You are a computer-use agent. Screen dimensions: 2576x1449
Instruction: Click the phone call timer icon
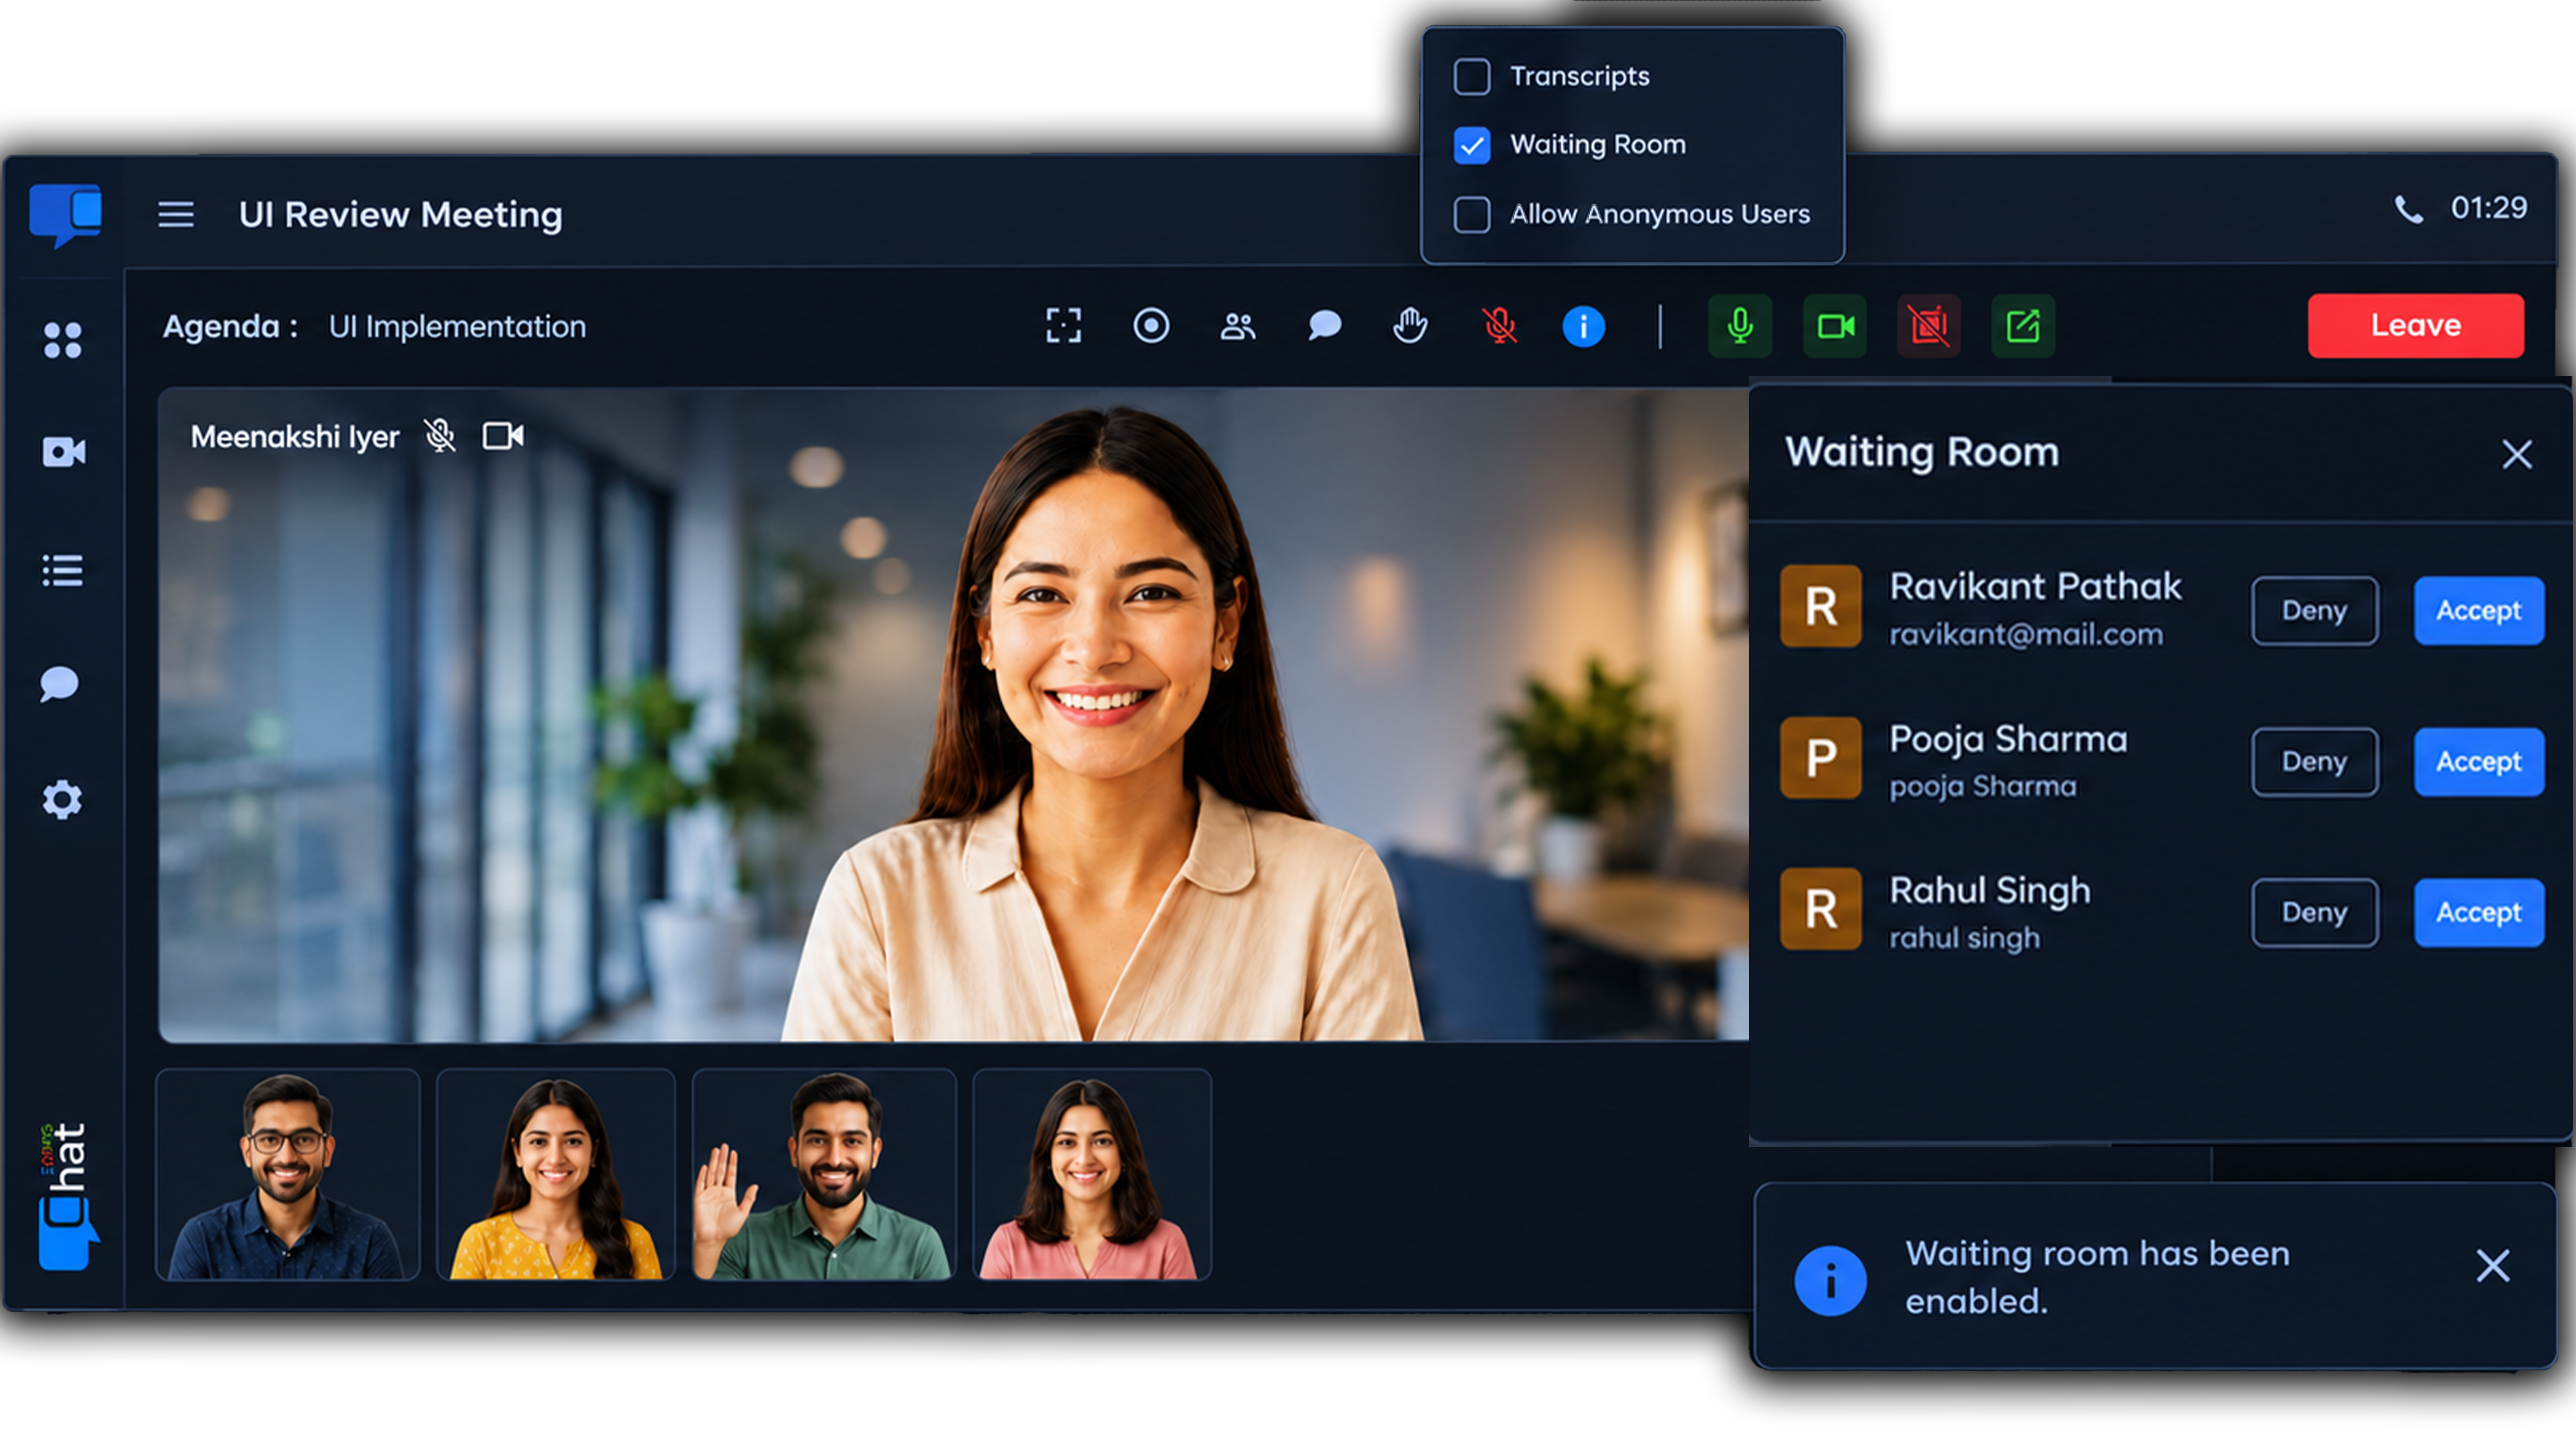(x=2408, y=209)
